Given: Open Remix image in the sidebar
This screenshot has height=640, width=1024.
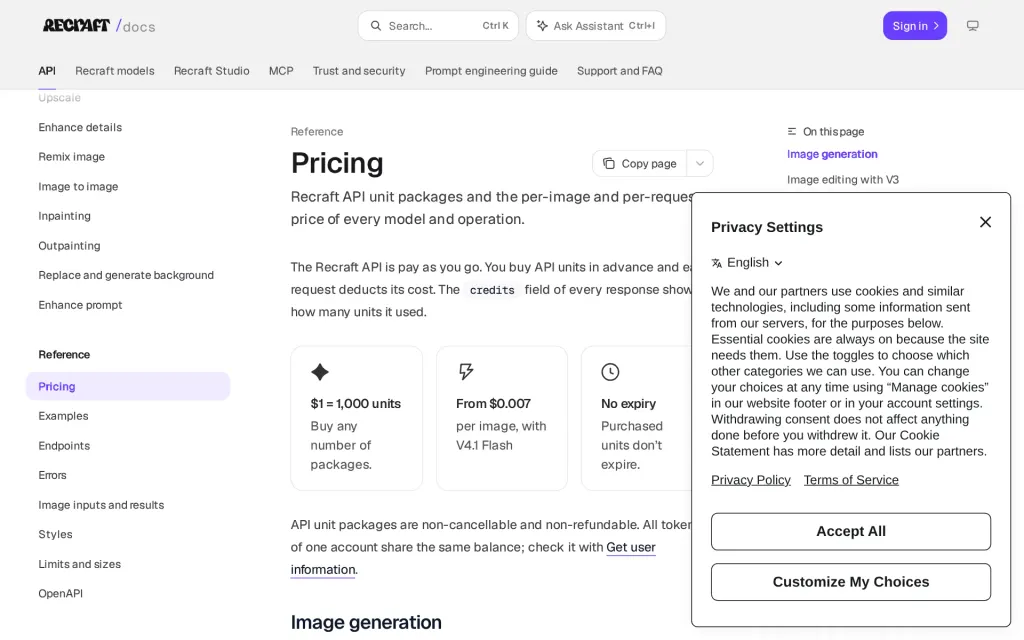Looking at the screenshot, I should [72, 157].
